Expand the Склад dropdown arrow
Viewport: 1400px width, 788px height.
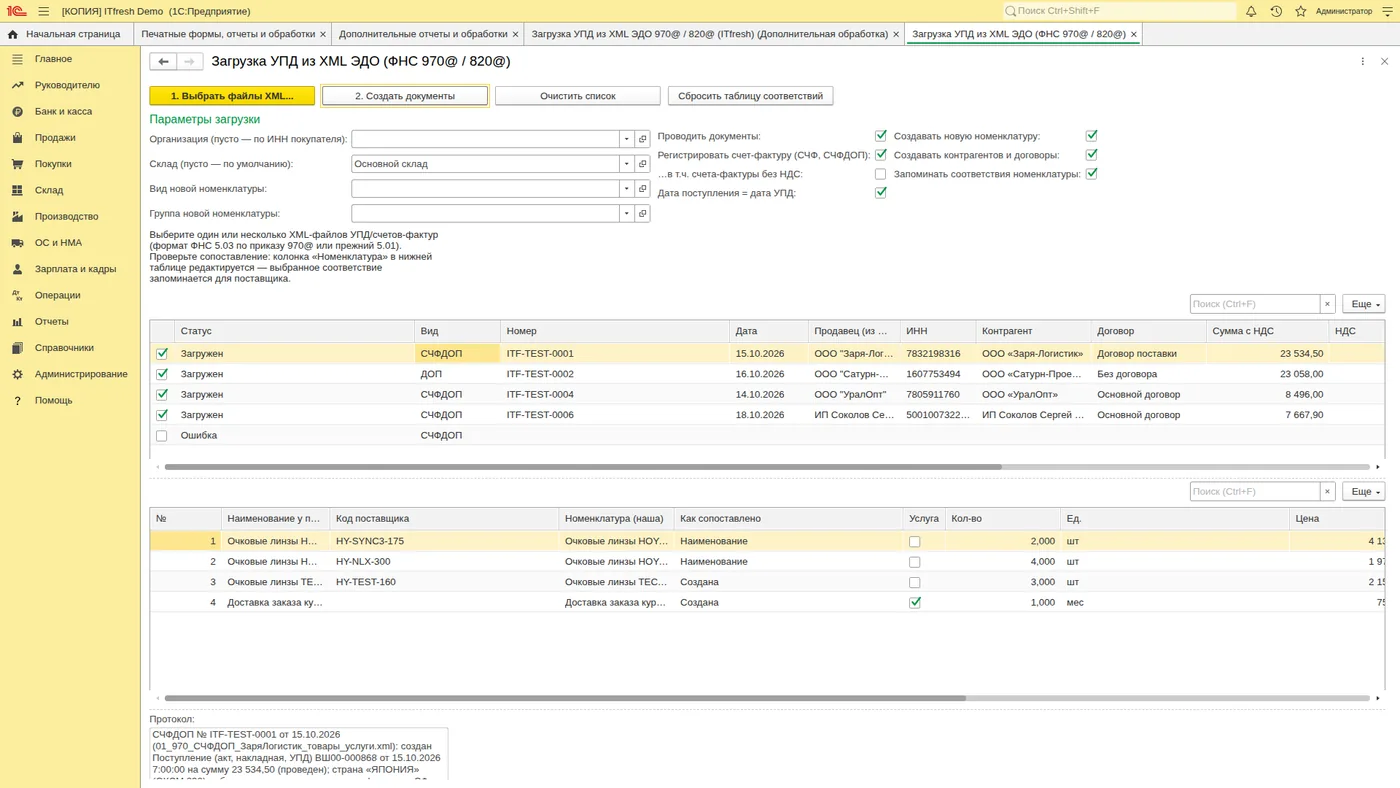click(627, 164)
